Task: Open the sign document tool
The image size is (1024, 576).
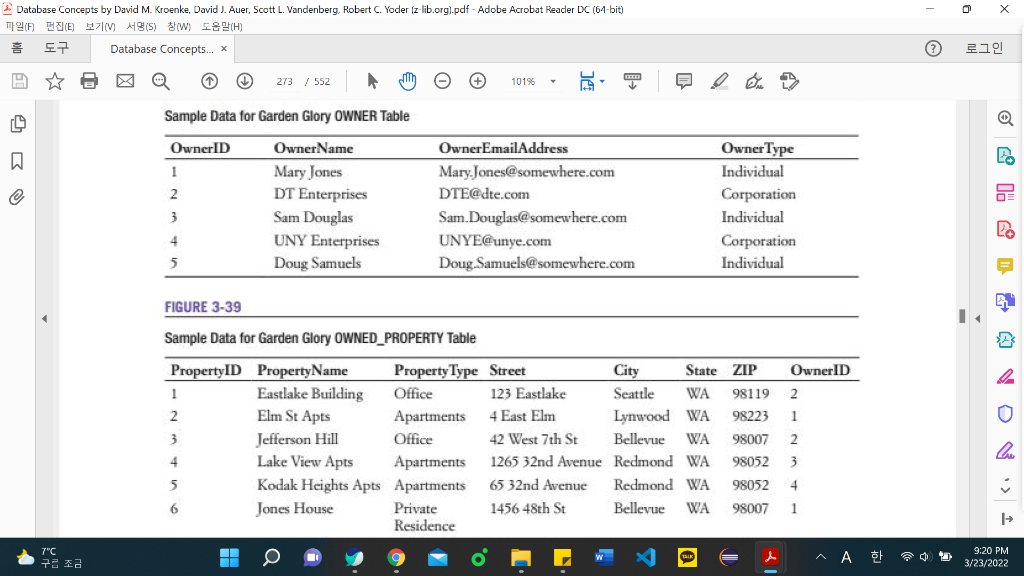Action: (x=754, y=81)
